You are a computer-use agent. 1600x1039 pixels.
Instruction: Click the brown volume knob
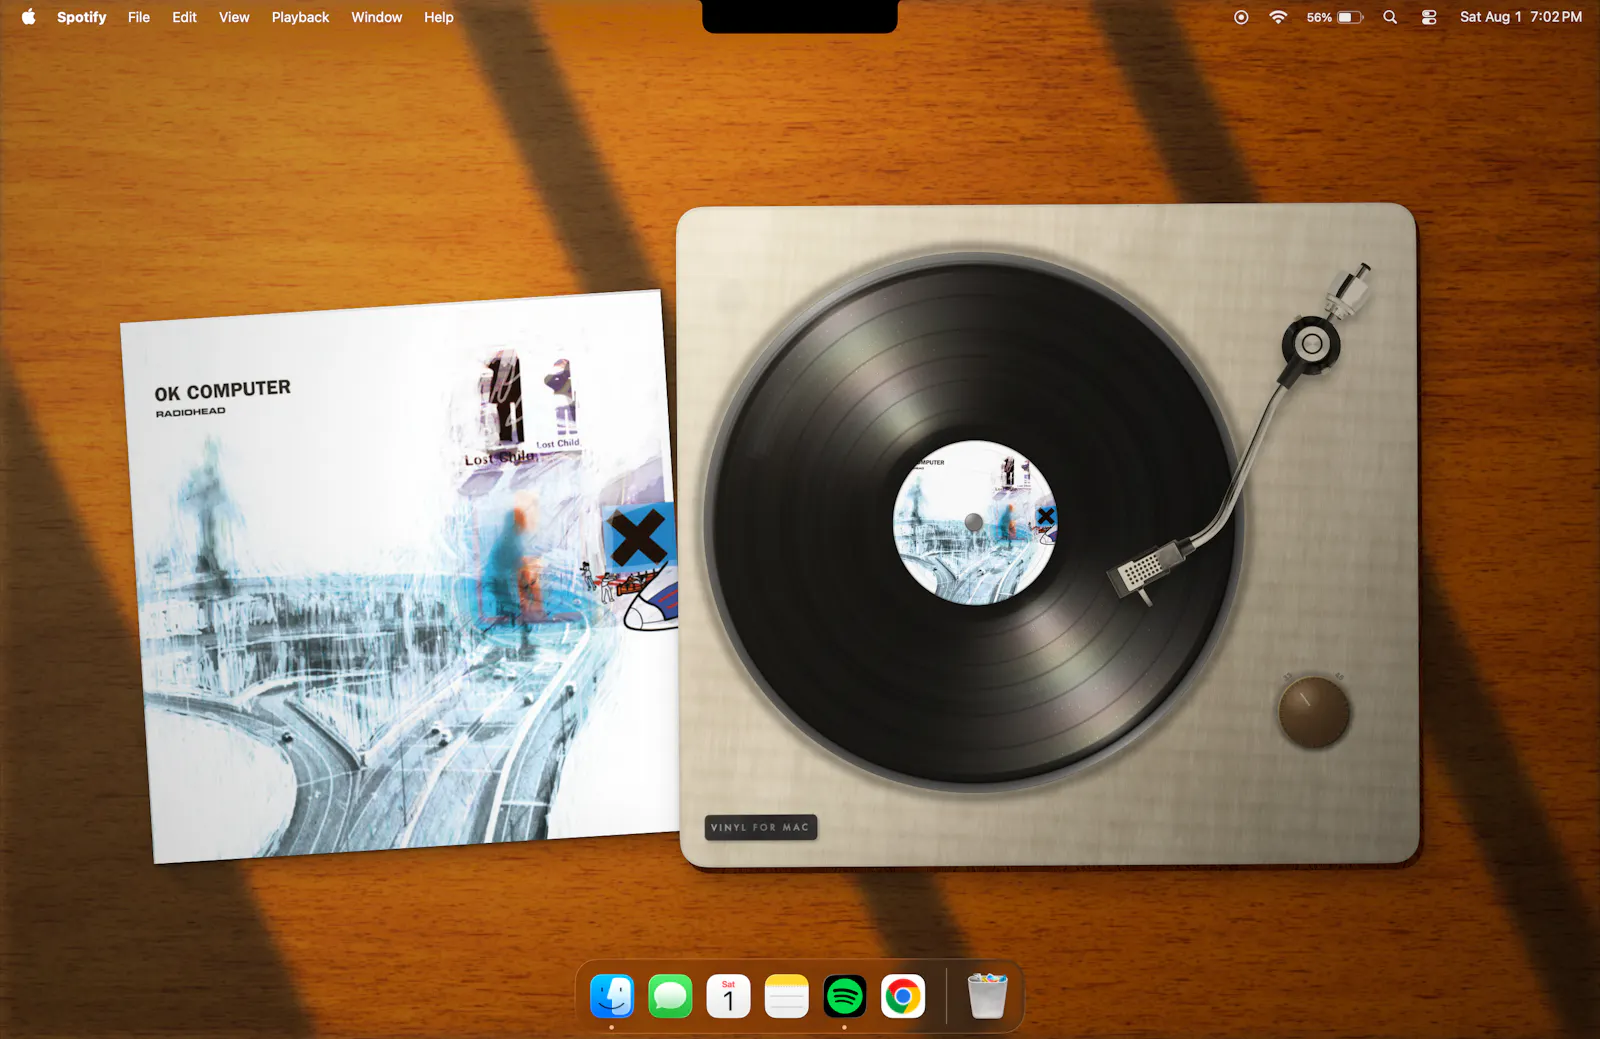point(1314,712)
